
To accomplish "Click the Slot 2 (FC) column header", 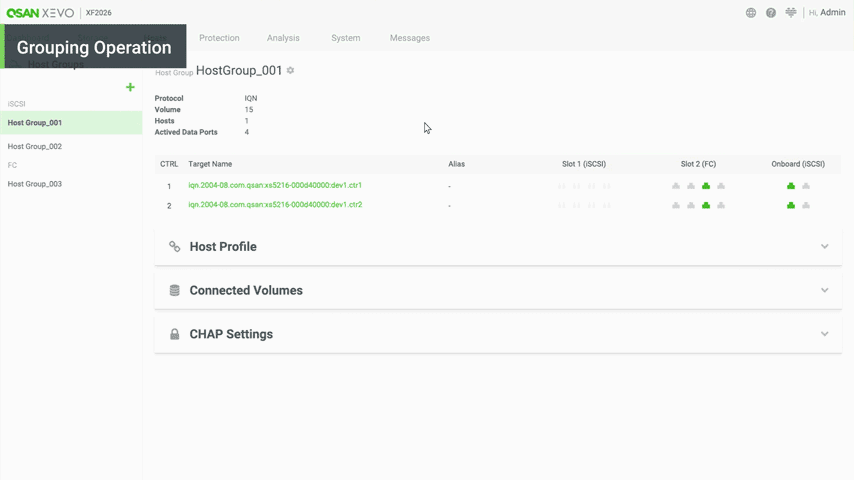I will pos(698,164).
